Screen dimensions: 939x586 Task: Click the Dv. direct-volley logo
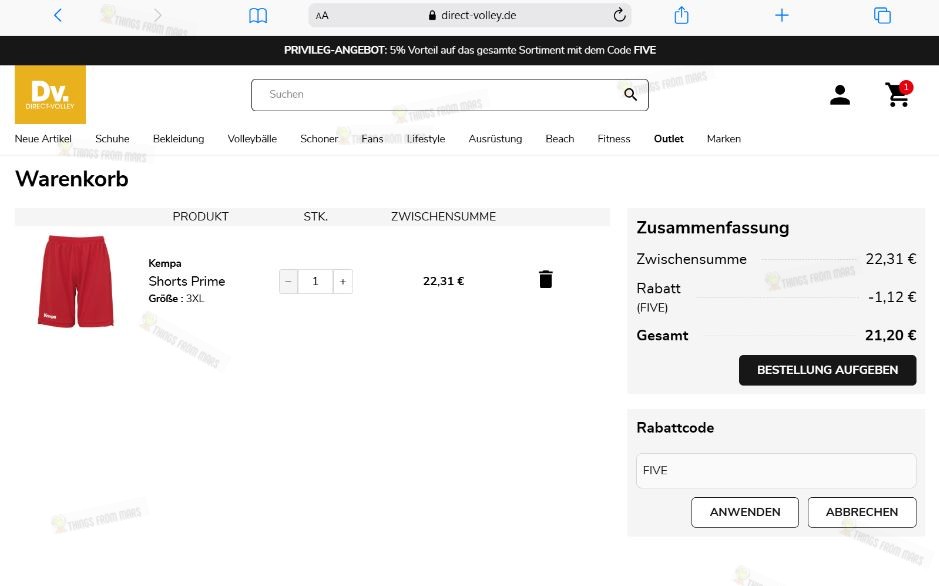(x=48, y=93)
